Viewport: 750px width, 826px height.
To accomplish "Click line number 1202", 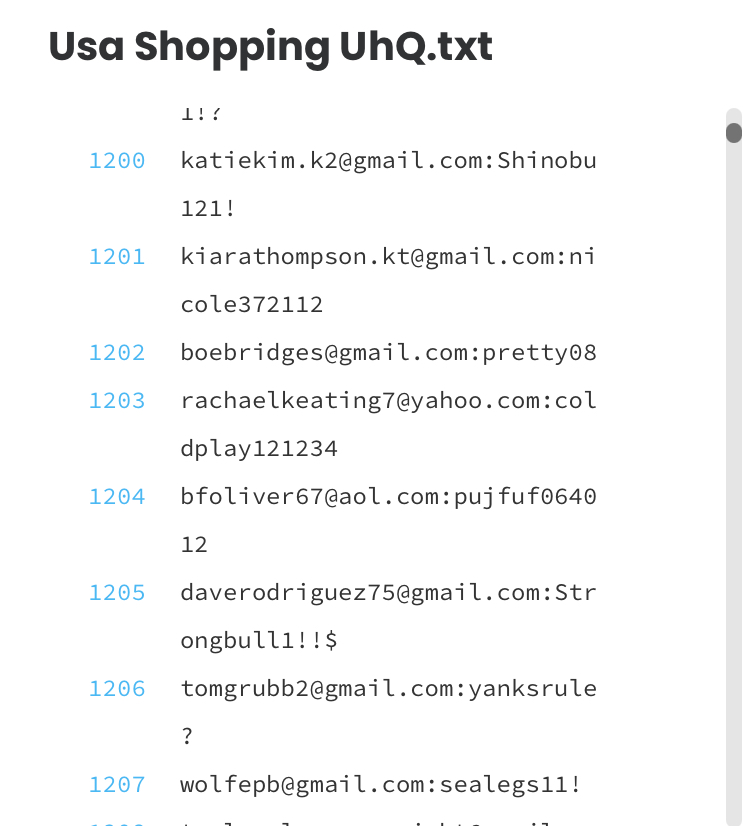I will point(117,353).
